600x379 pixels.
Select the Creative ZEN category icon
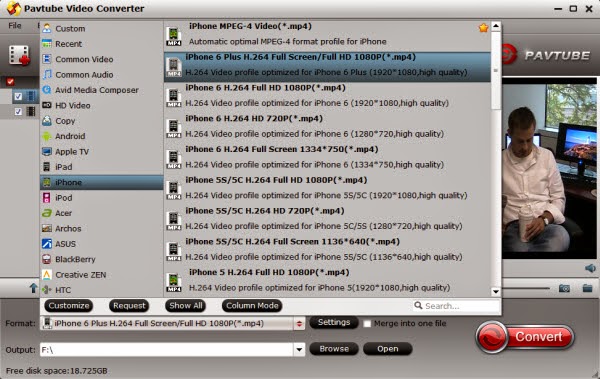click(x=47, y=274)
